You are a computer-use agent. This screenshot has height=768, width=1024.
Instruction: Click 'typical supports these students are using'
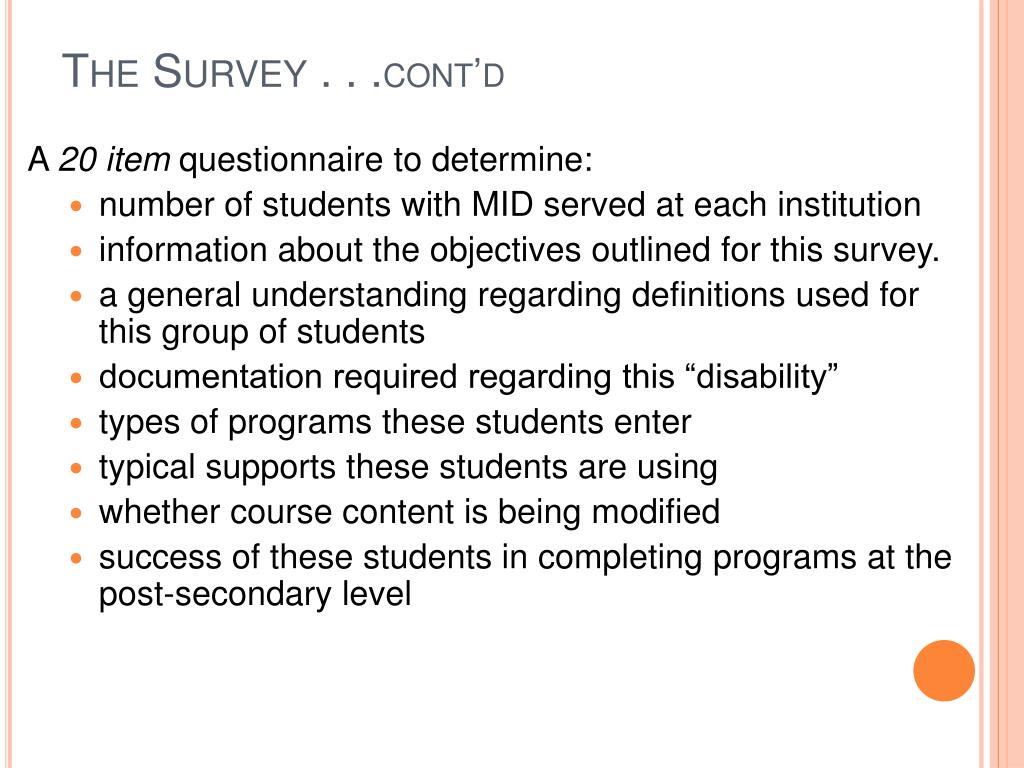408,468
